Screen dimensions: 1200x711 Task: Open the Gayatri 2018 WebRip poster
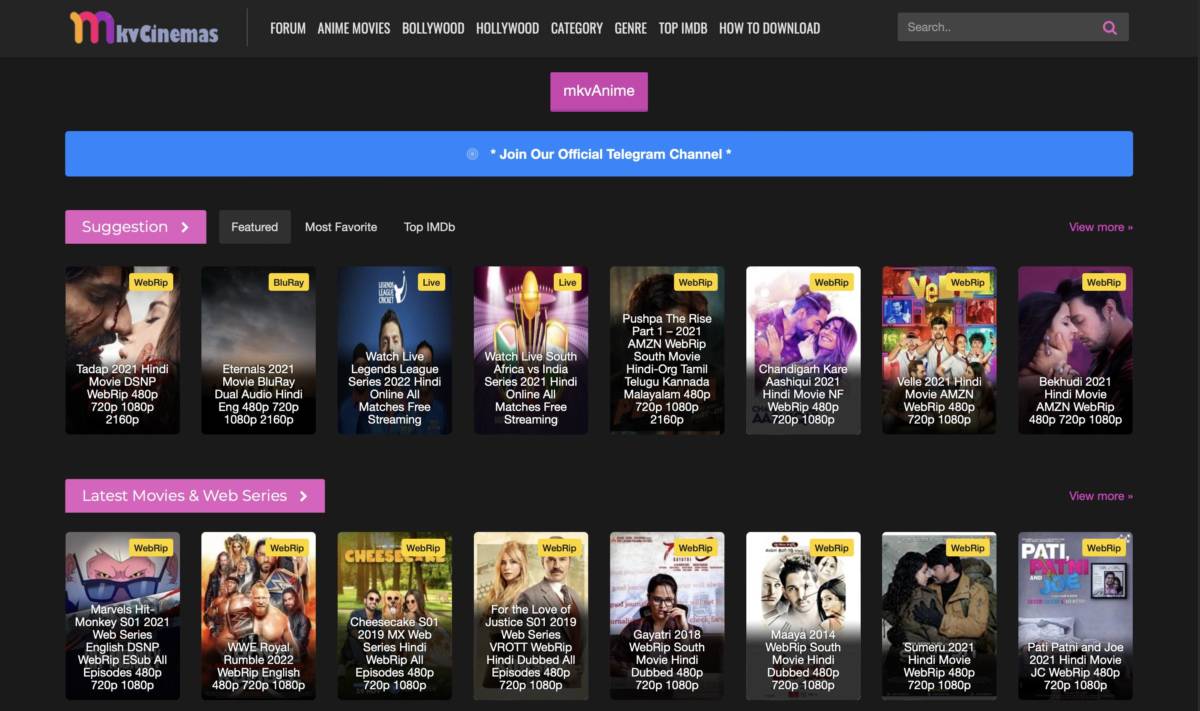coord(667,616)
